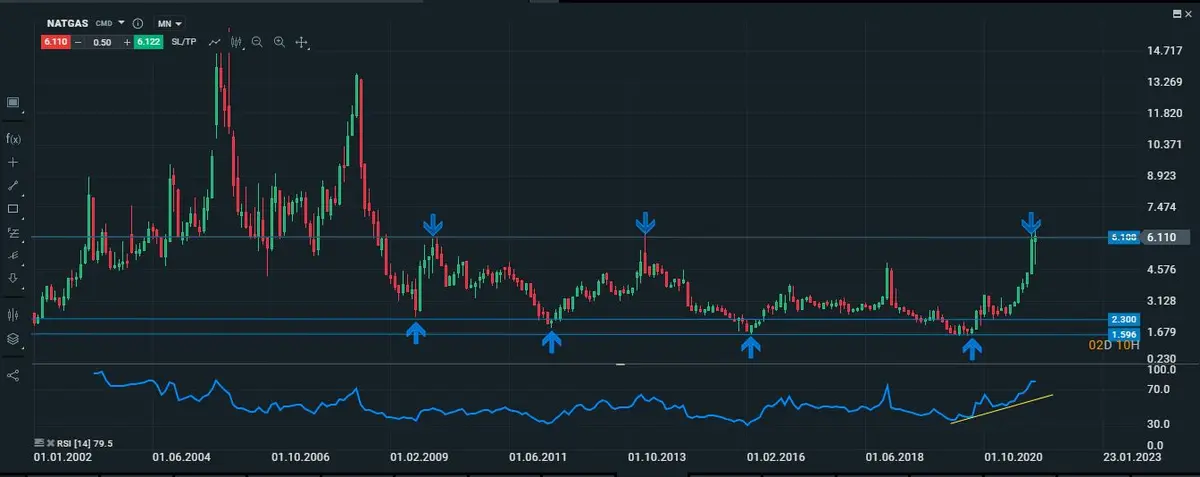This screenshot has height=477, width=1200.
Task: Click the share chart icon
Action: point(14,375)
